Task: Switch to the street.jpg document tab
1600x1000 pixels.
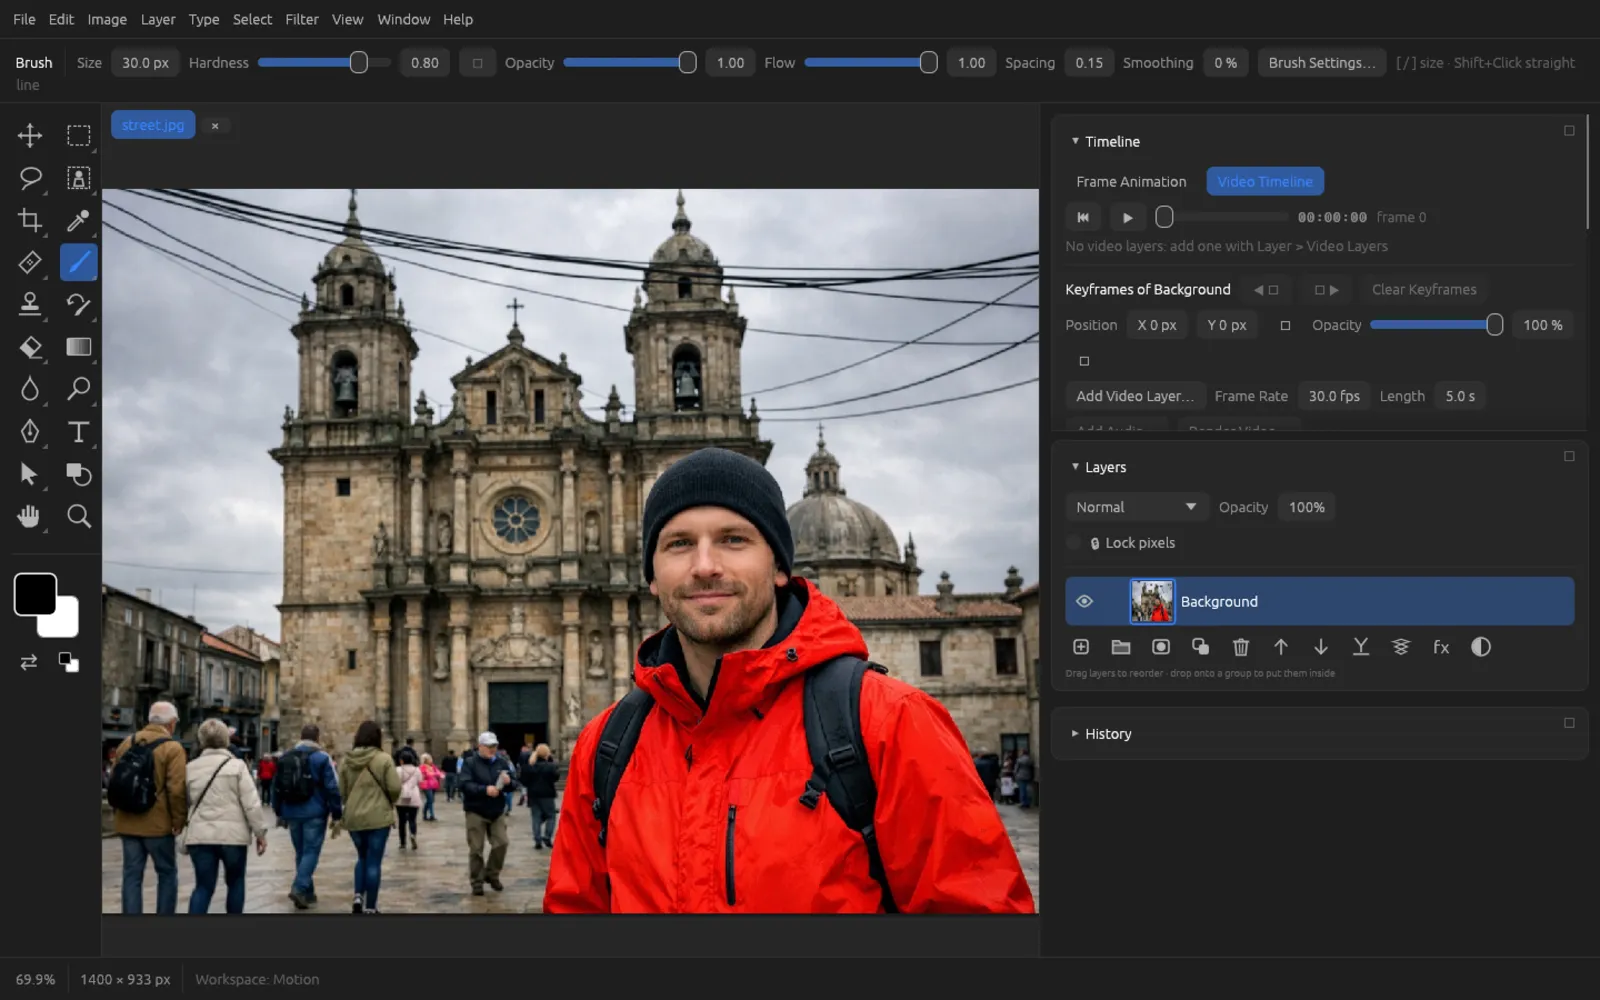Action: point(153,125)
